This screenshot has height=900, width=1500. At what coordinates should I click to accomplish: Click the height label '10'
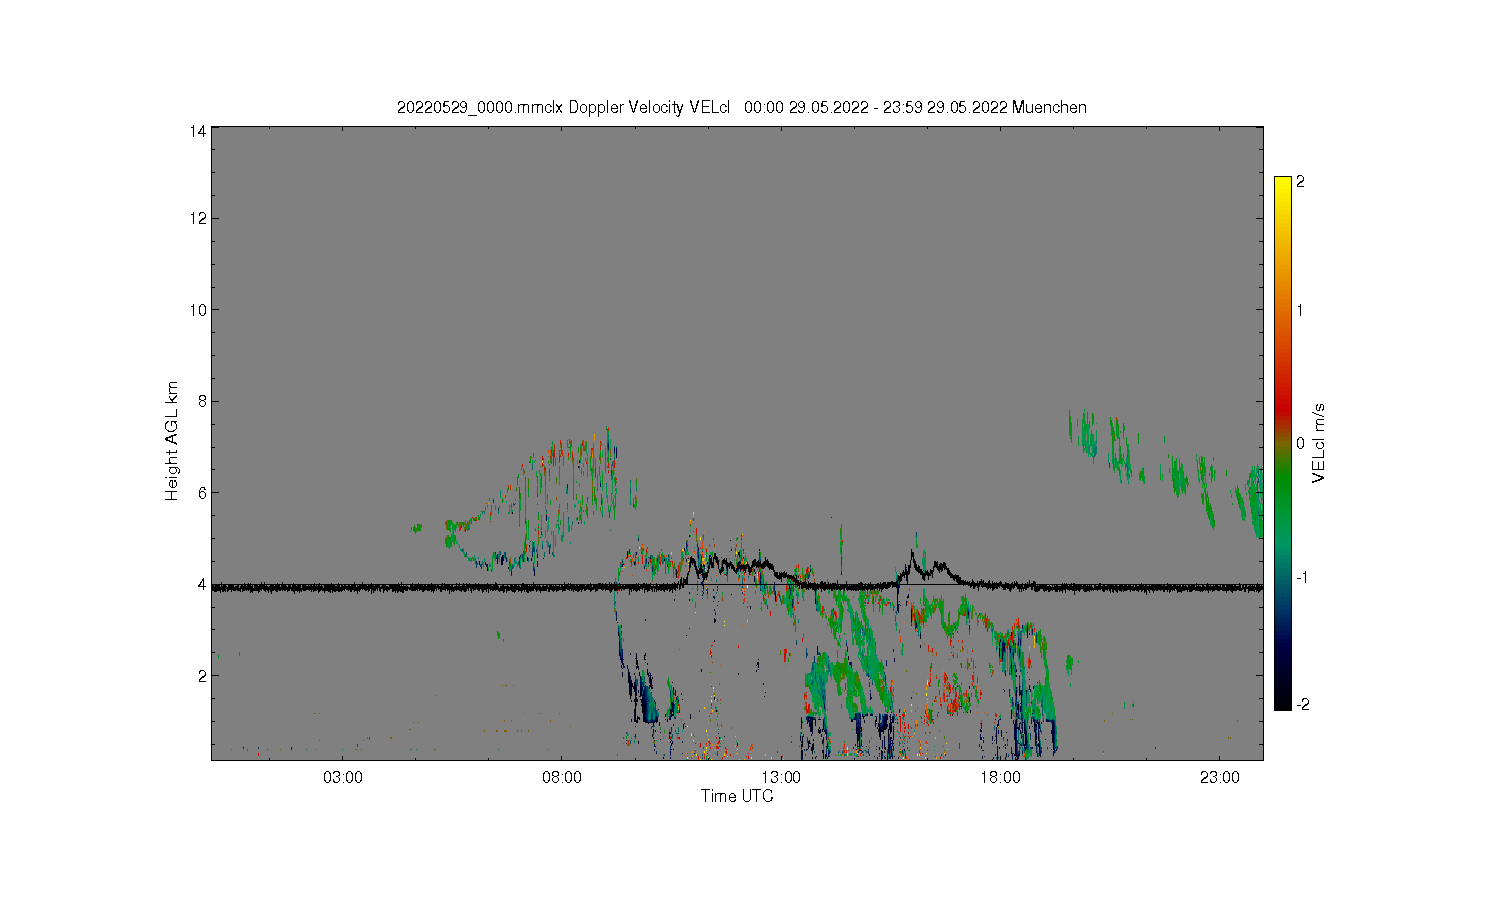[198, 310]
